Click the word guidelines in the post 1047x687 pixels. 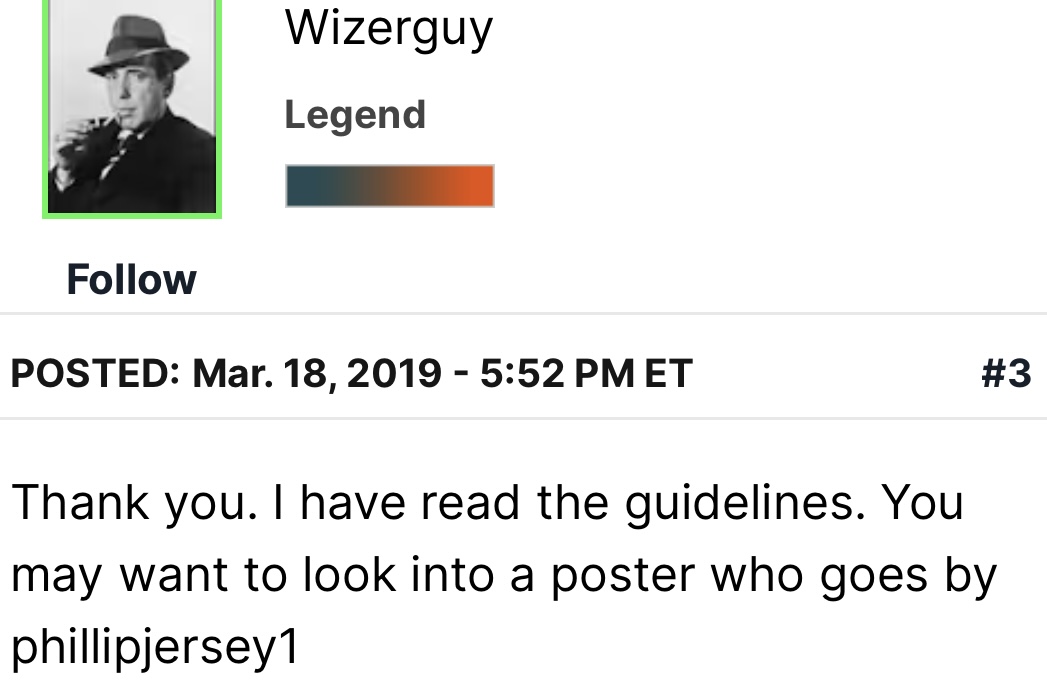pyautogui.click(x=742, y=504)
